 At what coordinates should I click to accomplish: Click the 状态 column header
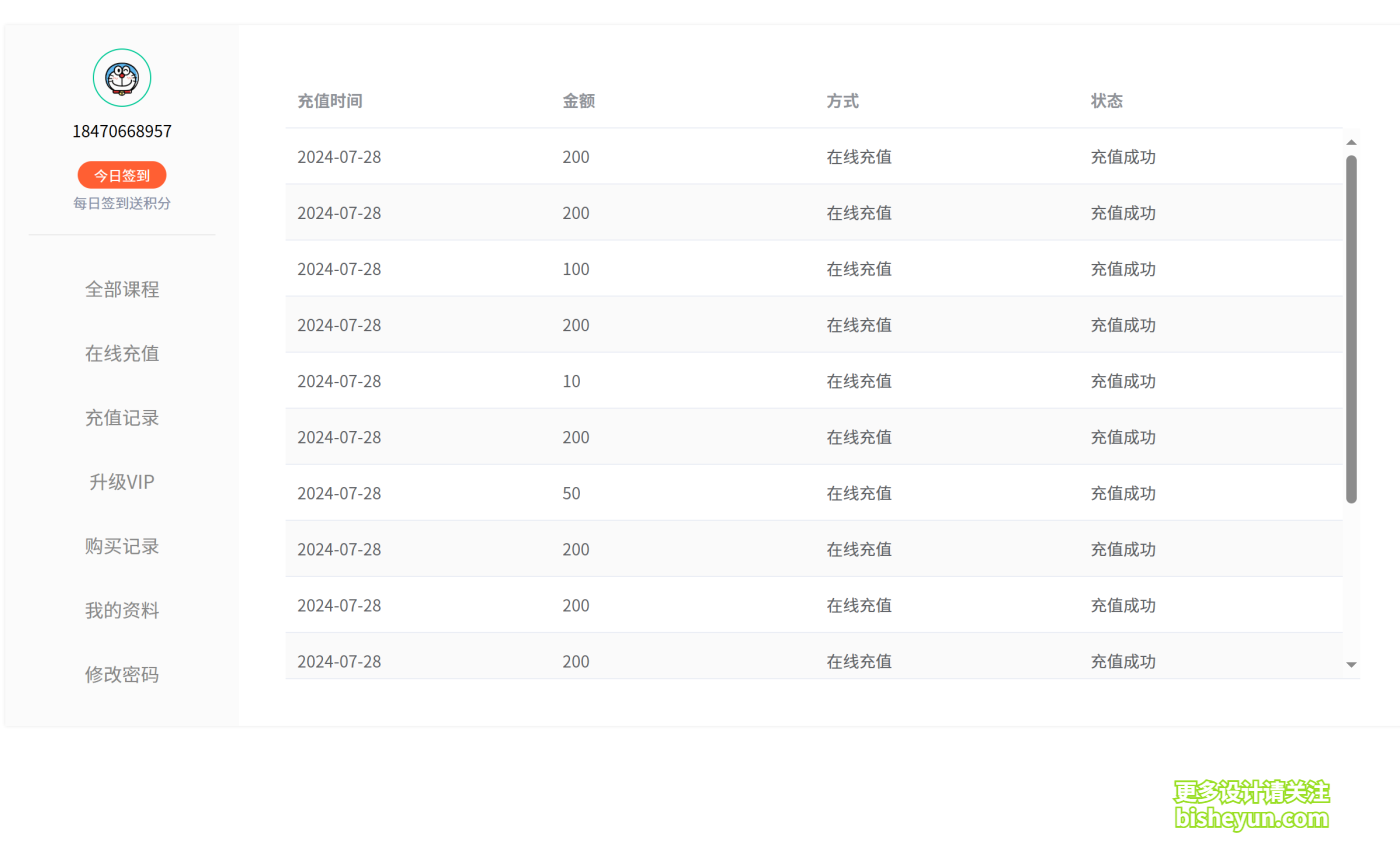1107,101
